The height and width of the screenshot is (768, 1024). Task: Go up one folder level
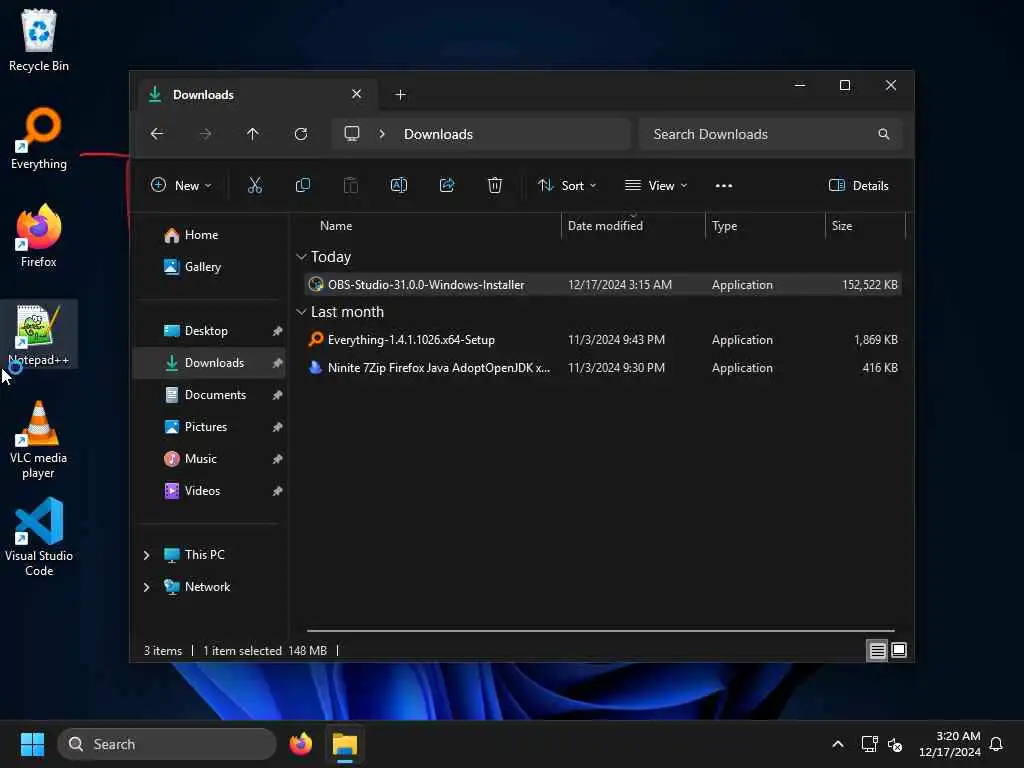[253, 134]
